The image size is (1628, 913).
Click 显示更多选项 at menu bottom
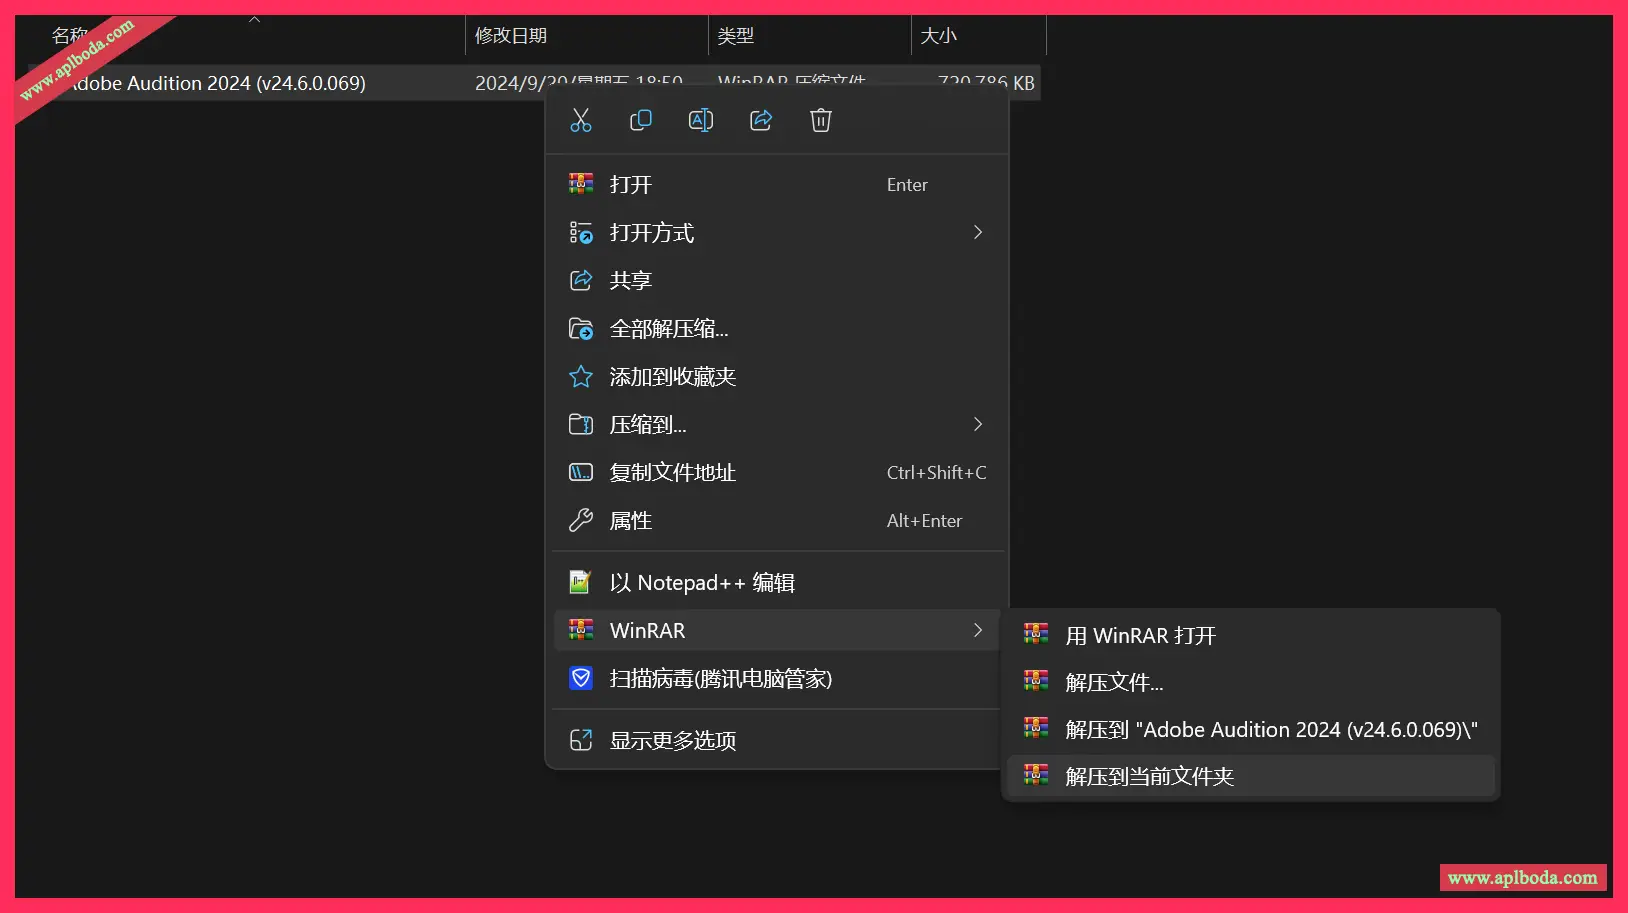tap(672, 741)
